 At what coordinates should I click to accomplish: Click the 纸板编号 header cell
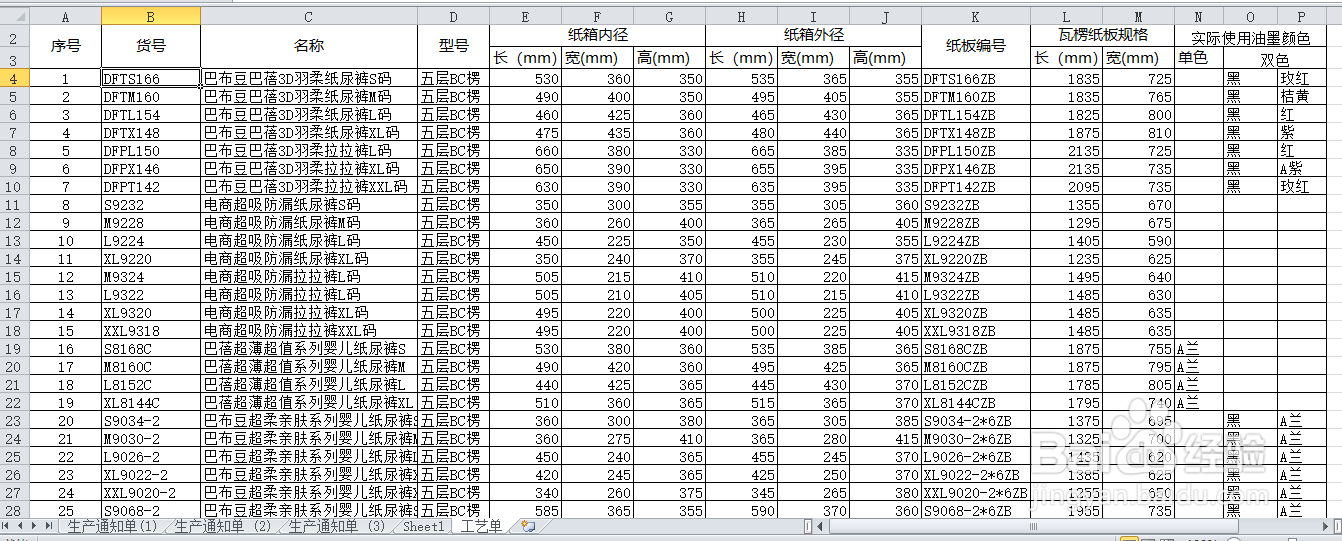point(975,46)
